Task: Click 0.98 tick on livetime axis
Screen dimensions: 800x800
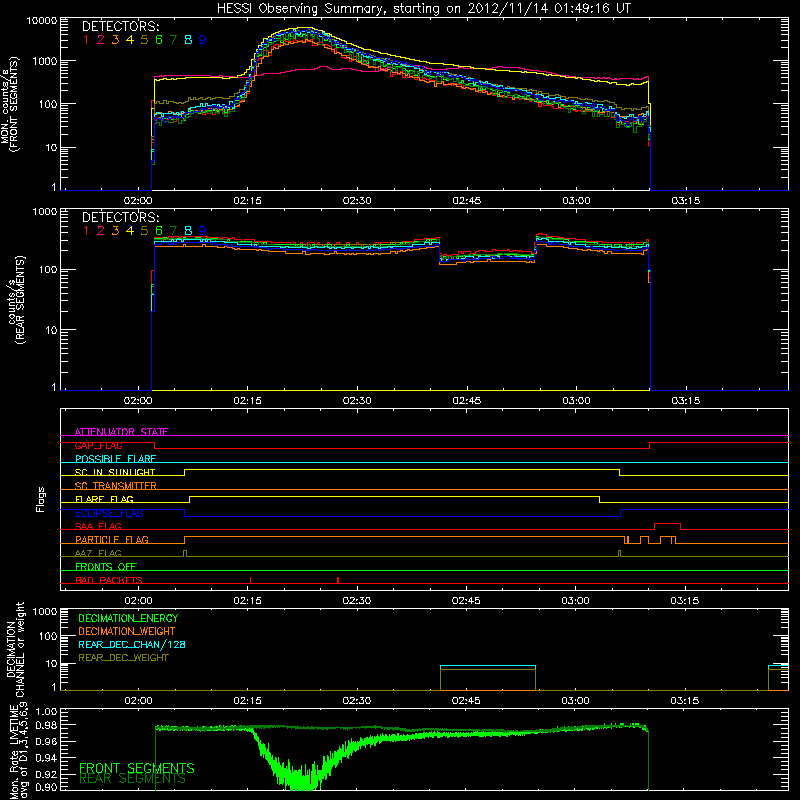Action: [46, 725]
